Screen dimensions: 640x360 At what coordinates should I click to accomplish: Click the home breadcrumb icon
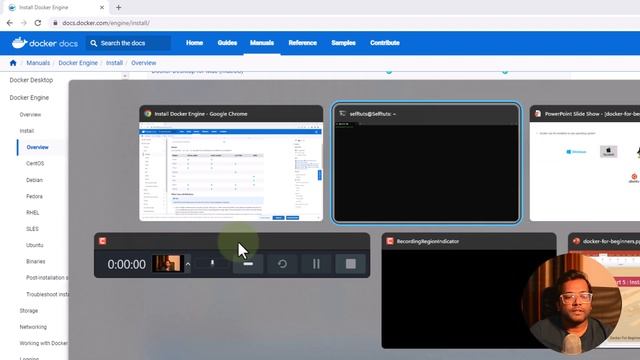pyautogui.click(x=13, y=63)
